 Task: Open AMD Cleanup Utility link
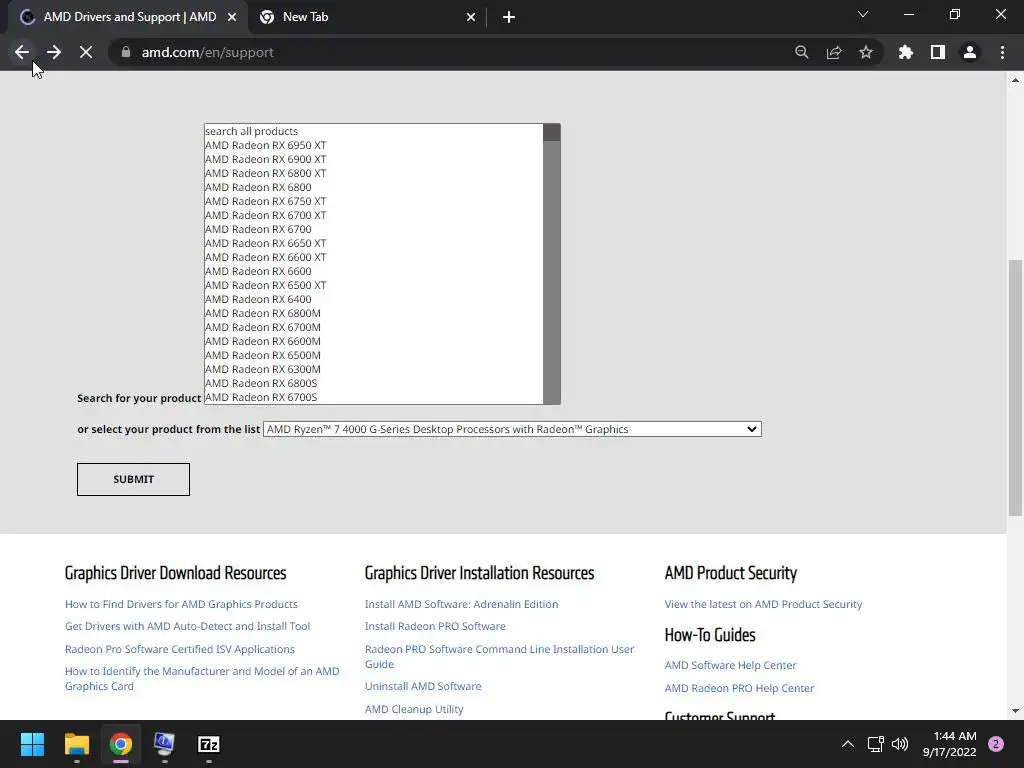[x=414, y=709]
